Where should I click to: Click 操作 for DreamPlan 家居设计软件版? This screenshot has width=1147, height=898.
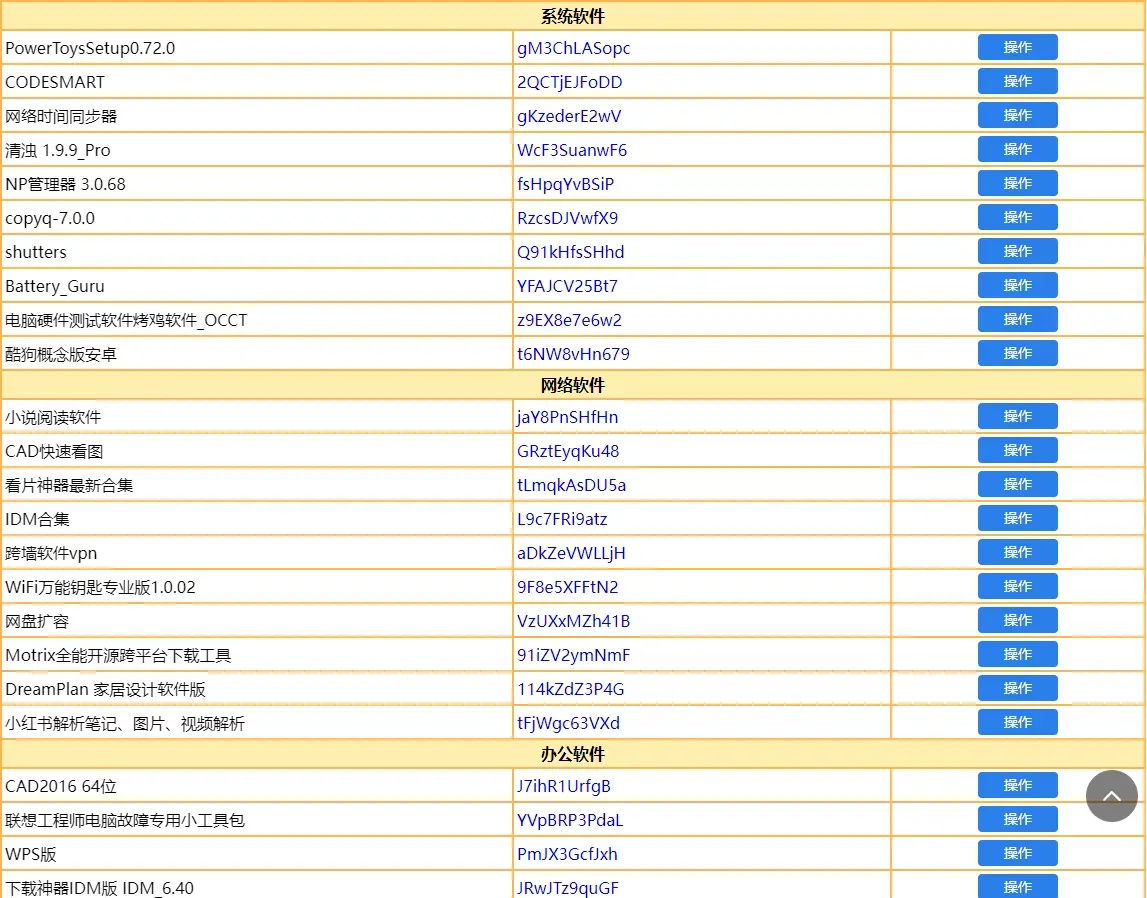click(1017, 689)
